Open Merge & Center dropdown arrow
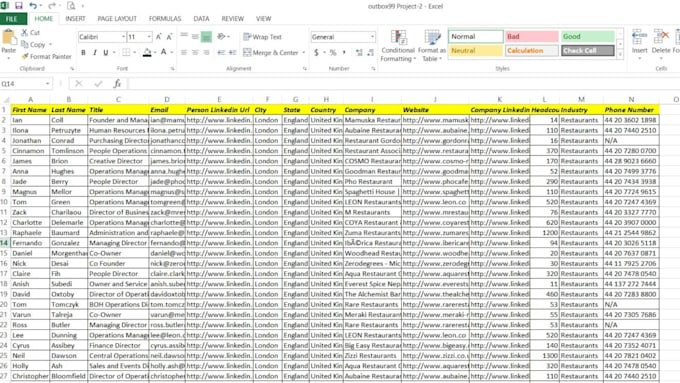 304,52
